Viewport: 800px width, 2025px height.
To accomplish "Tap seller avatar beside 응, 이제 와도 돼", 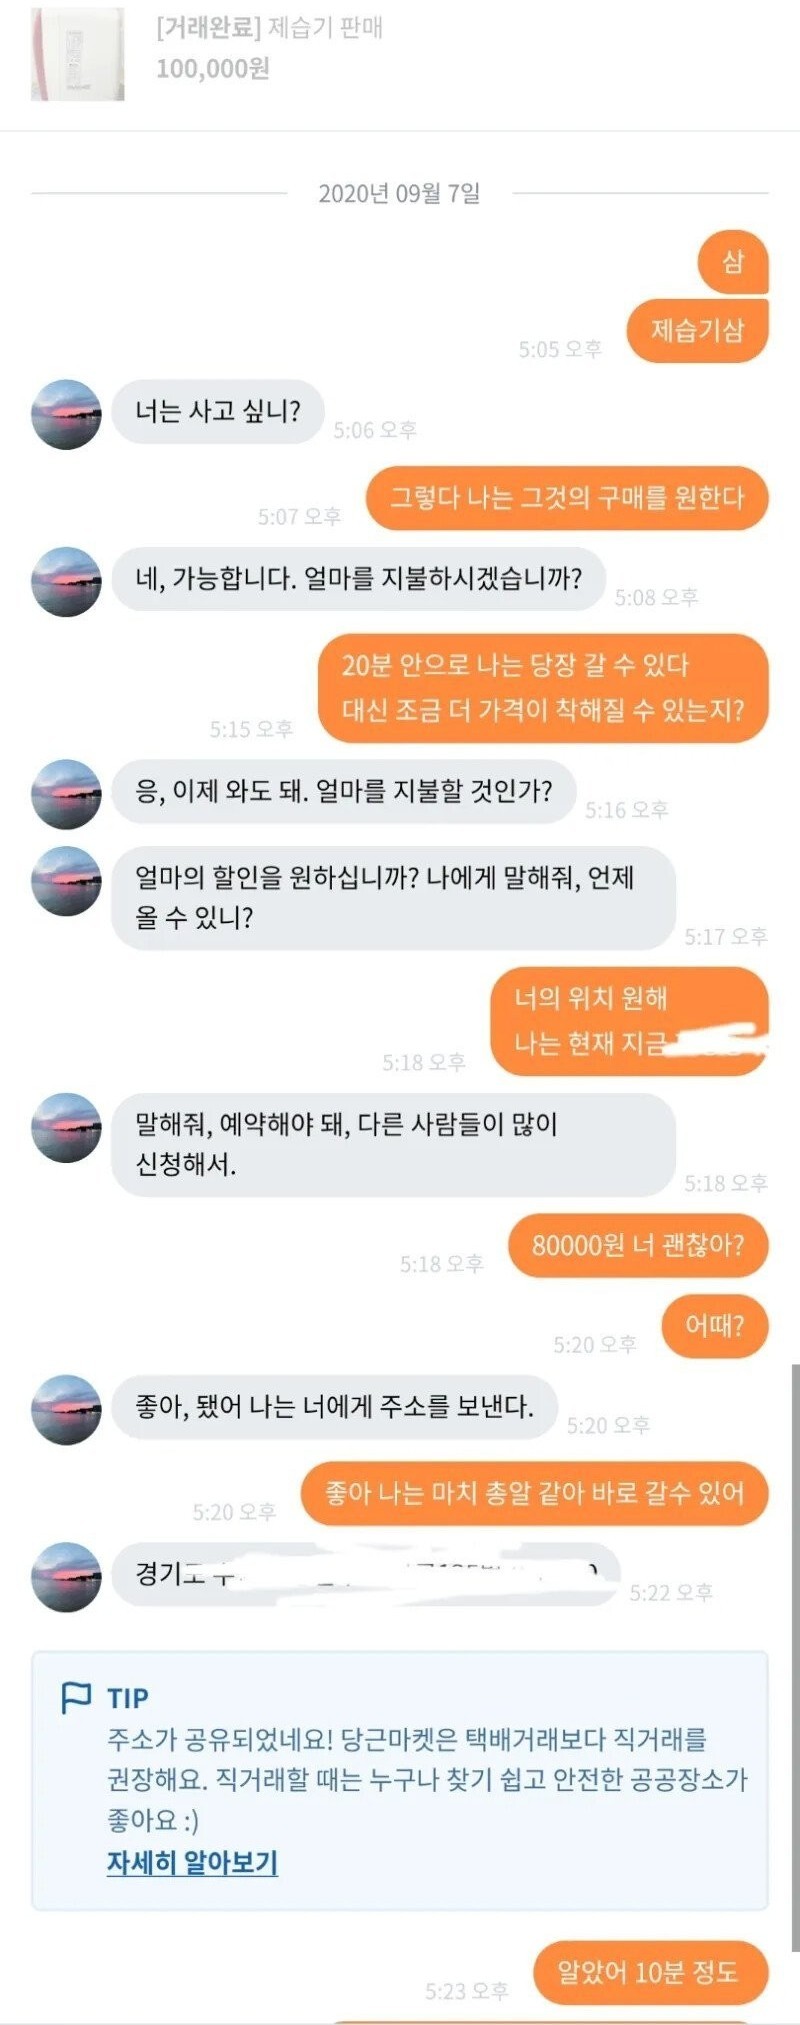I will [66, 794].
